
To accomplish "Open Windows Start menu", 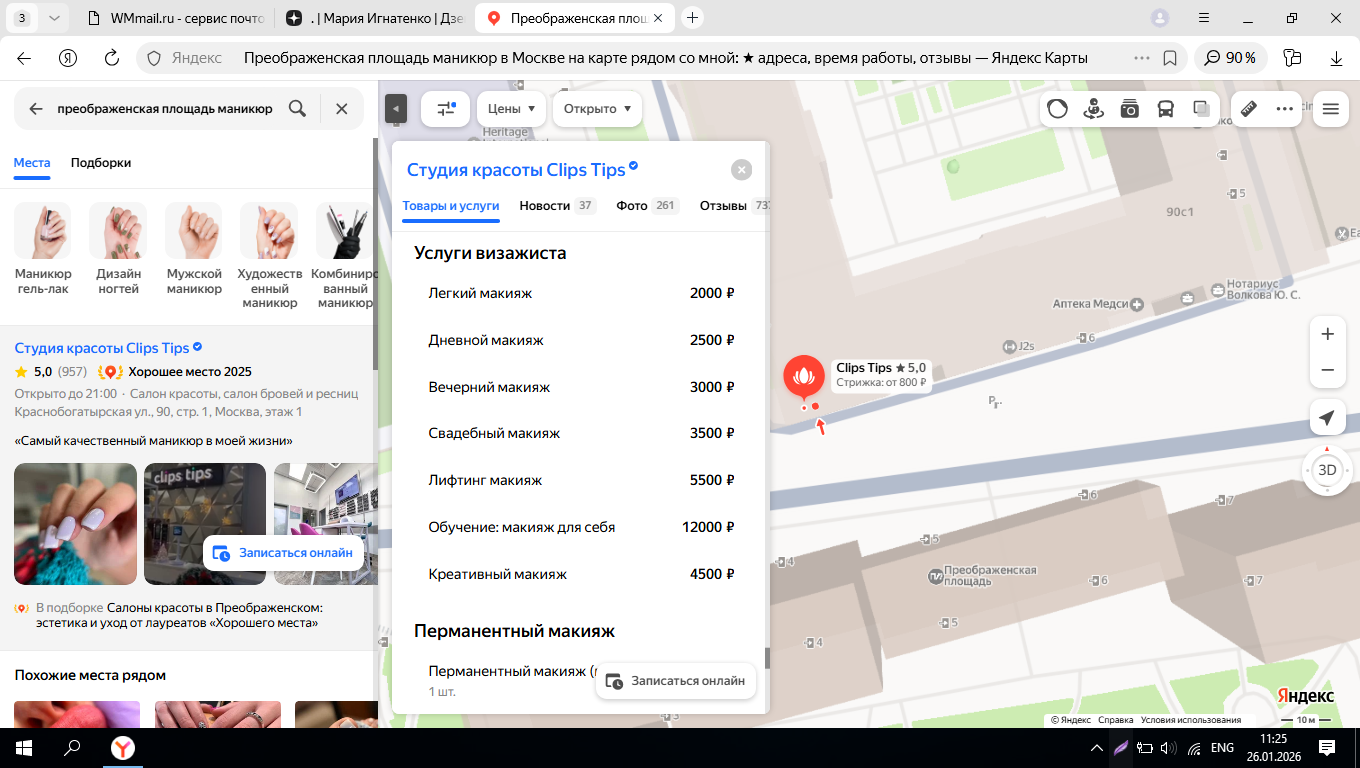I will coord(24,747).
